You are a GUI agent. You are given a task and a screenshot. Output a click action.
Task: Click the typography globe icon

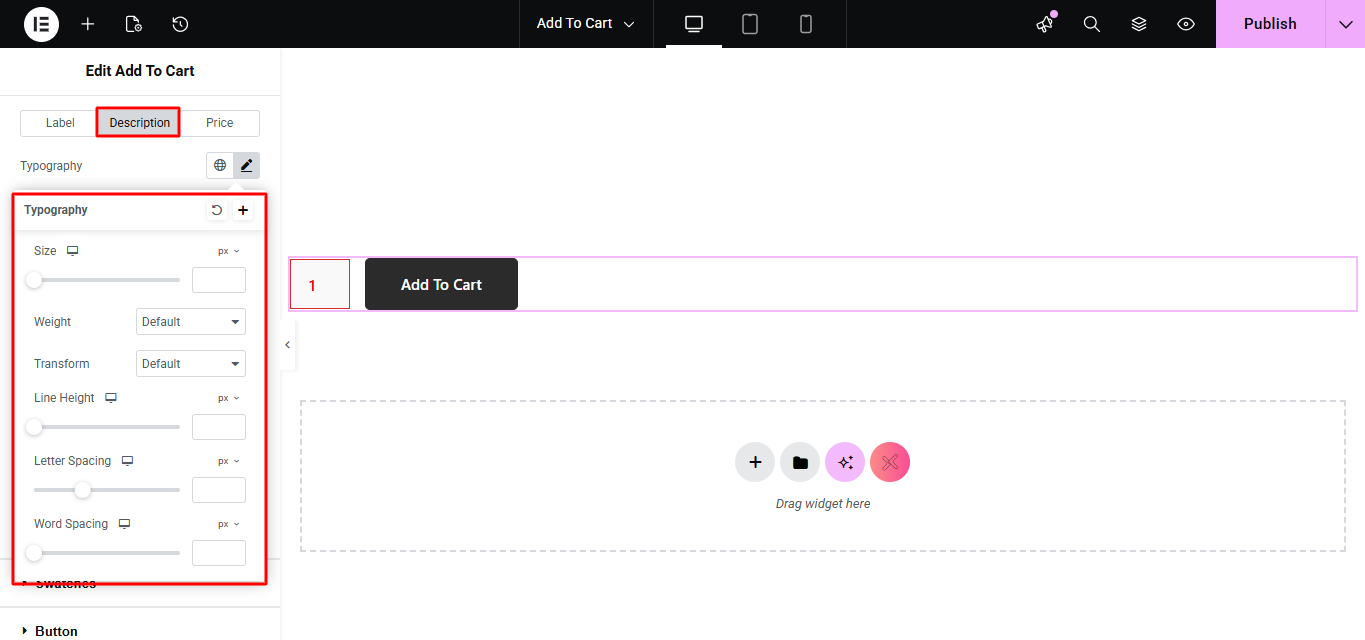pyautogui.click(x=220, y=165)
